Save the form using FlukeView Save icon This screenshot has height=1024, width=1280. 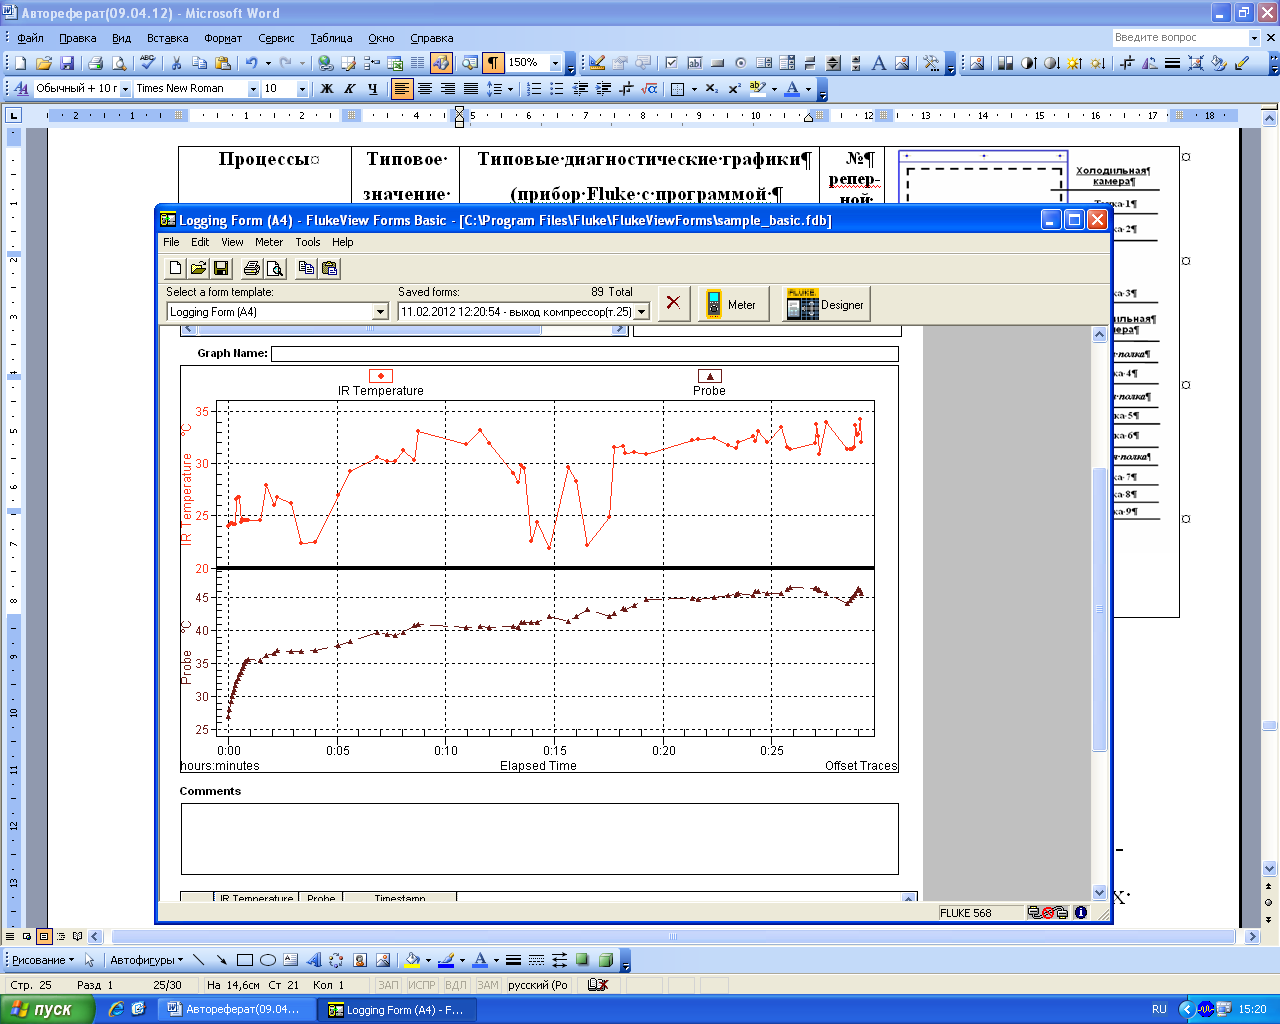pyautogui.click(x=221, y=268)
